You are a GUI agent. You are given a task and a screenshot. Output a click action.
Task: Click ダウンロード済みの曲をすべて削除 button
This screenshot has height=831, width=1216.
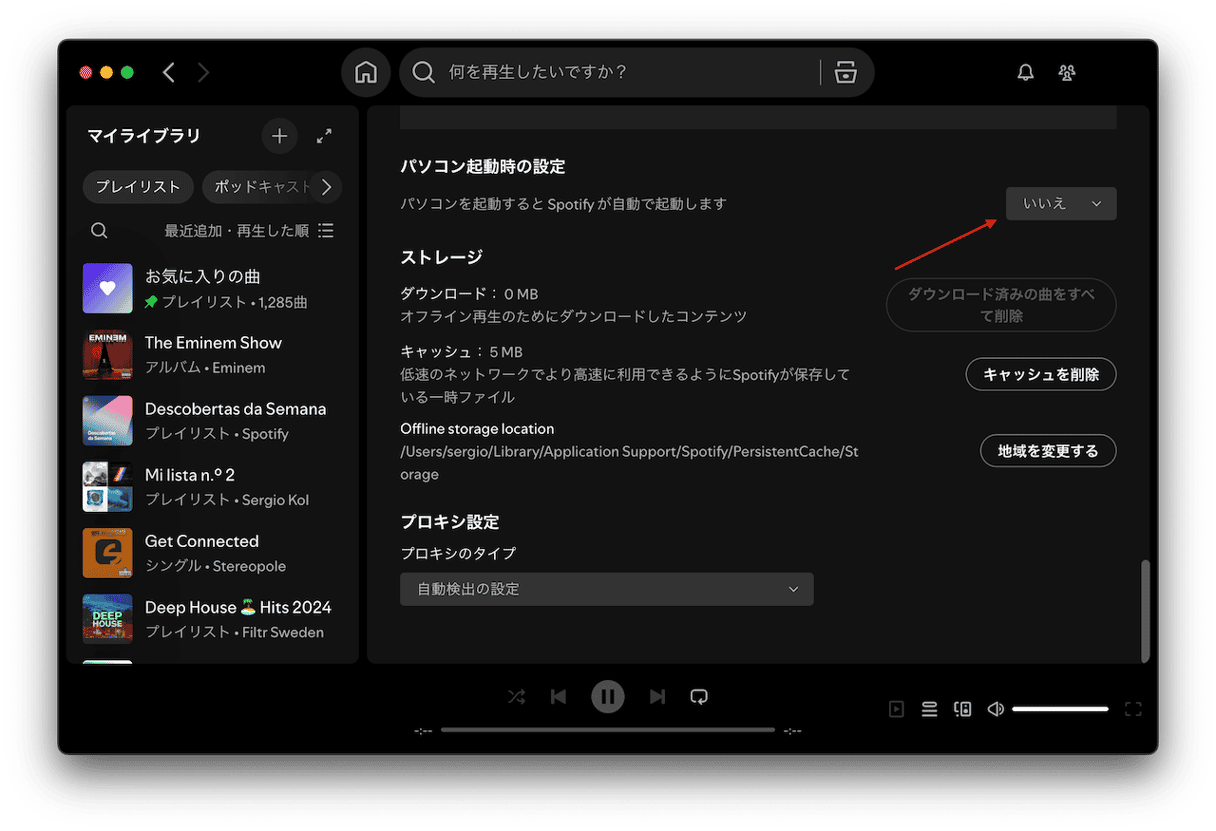1001,305
